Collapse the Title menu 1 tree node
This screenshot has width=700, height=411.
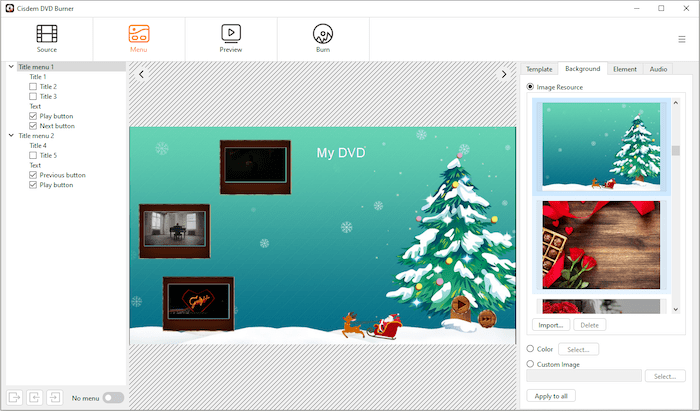[11, 67]
